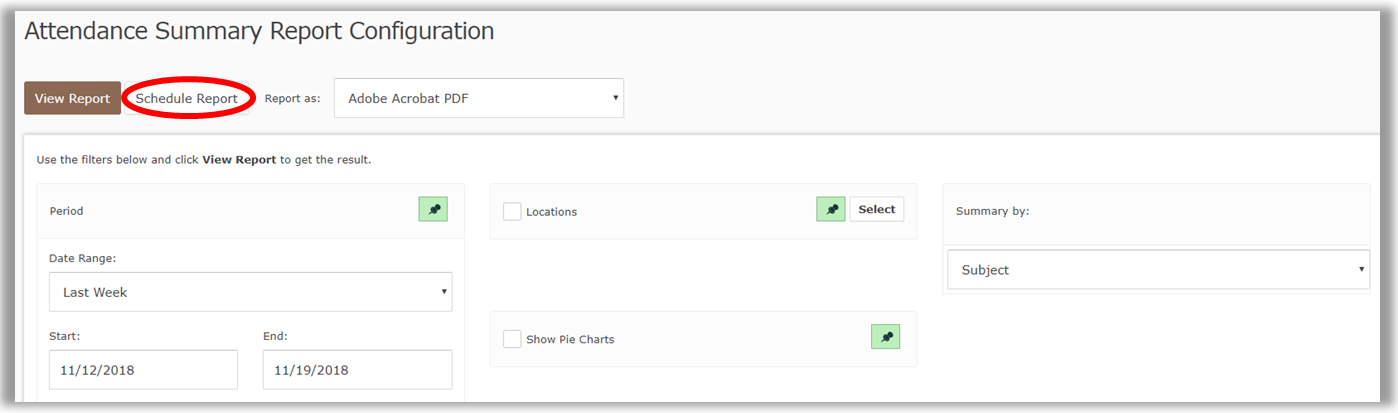This screenshot has height=413, width=1398.
Task: Tick the Show Pie Charts checkbox
Action: [x=512, y=339]
